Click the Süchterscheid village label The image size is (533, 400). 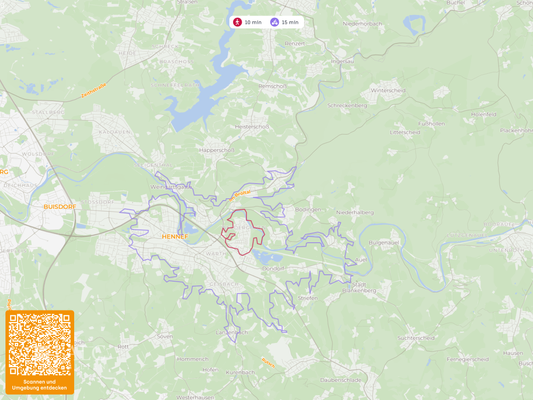416,338
